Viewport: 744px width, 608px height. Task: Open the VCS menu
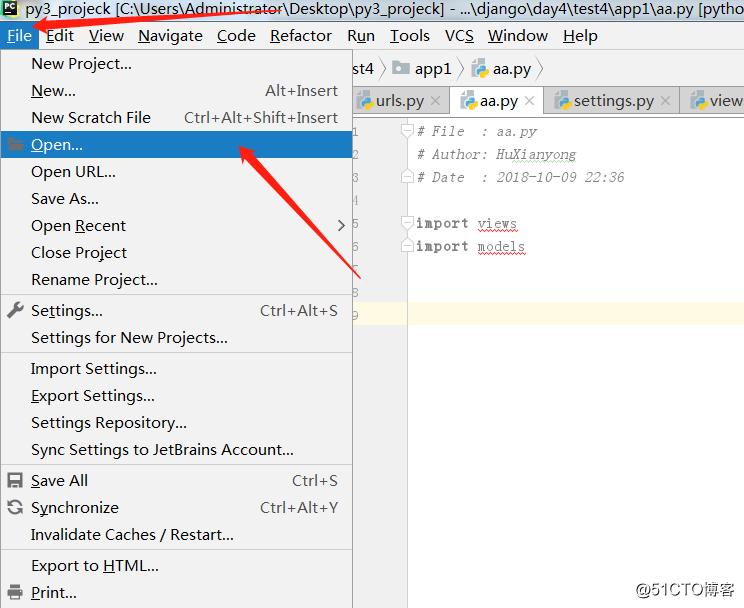coord(459,36)
